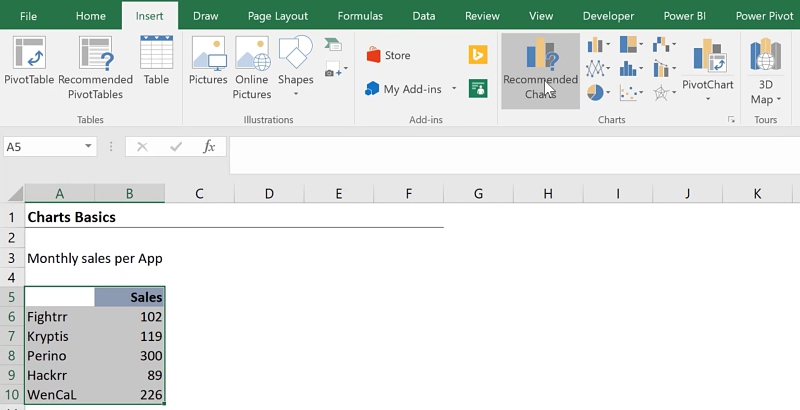Open the Charts dialog launcher
The image size is (800, 410).
coord(731,120)
